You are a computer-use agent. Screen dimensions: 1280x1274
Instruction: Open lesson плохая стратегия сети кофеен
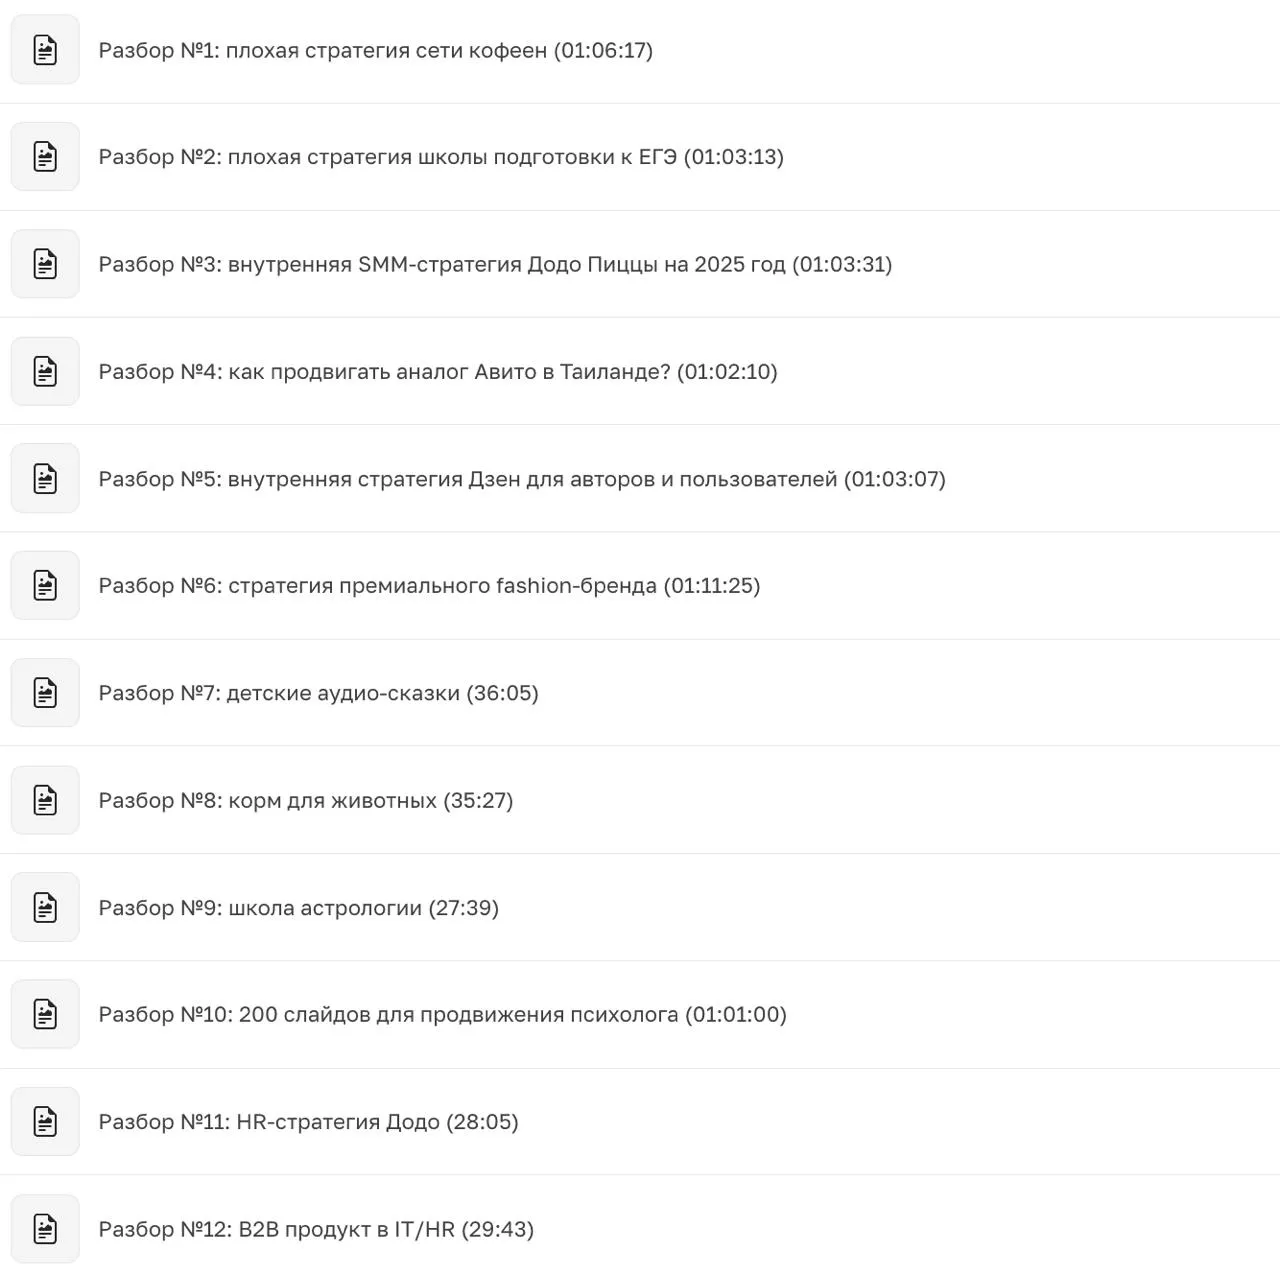click(x=376, y=50)
